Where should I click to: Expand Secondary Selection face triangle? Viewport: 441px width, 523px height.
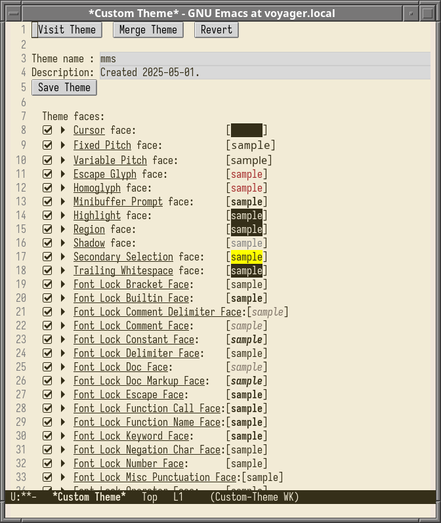click(x=63, y=257)
